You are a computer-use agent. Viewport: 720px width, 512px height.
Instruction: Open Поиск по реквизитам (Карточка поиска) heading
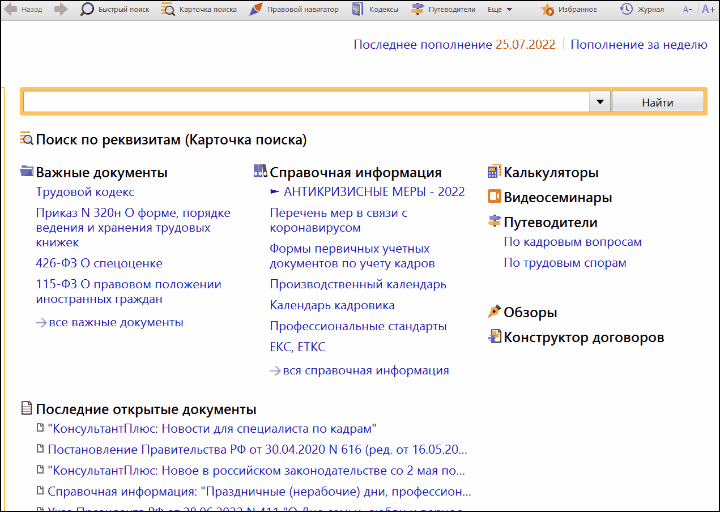point(171,140)
